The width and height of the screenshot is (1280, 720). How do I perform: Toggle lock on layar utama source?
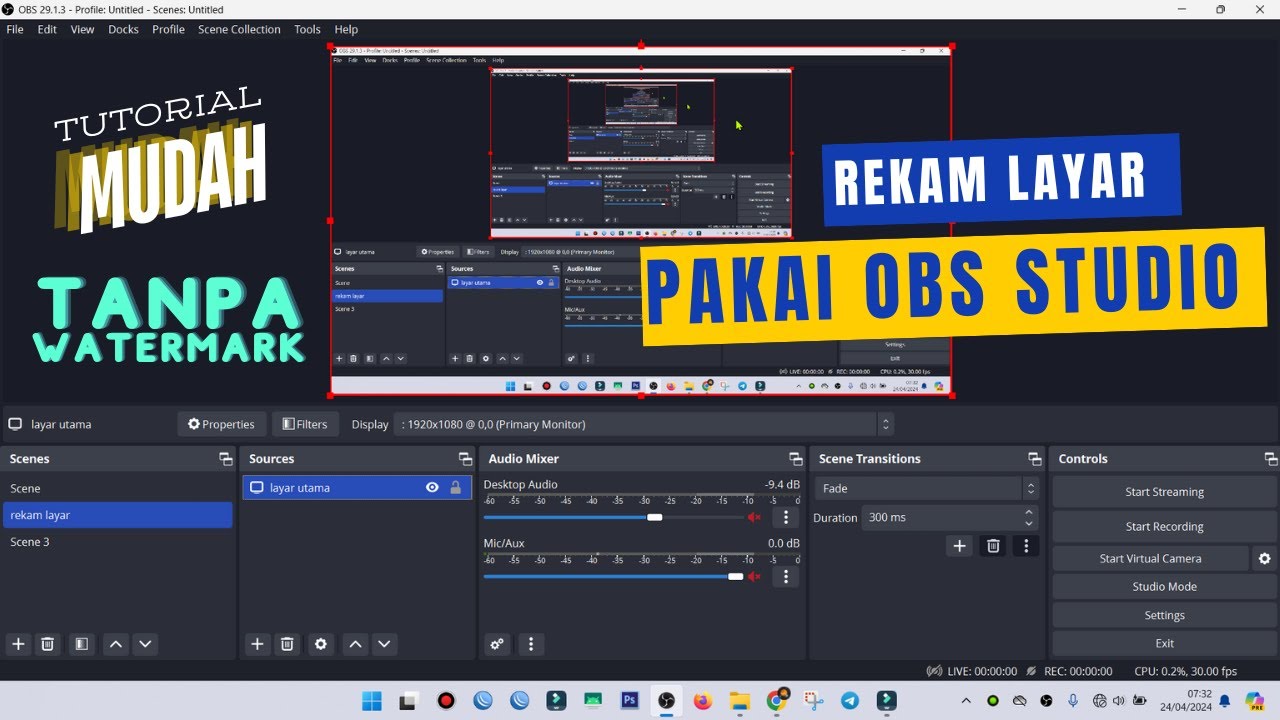pos(456,488)
